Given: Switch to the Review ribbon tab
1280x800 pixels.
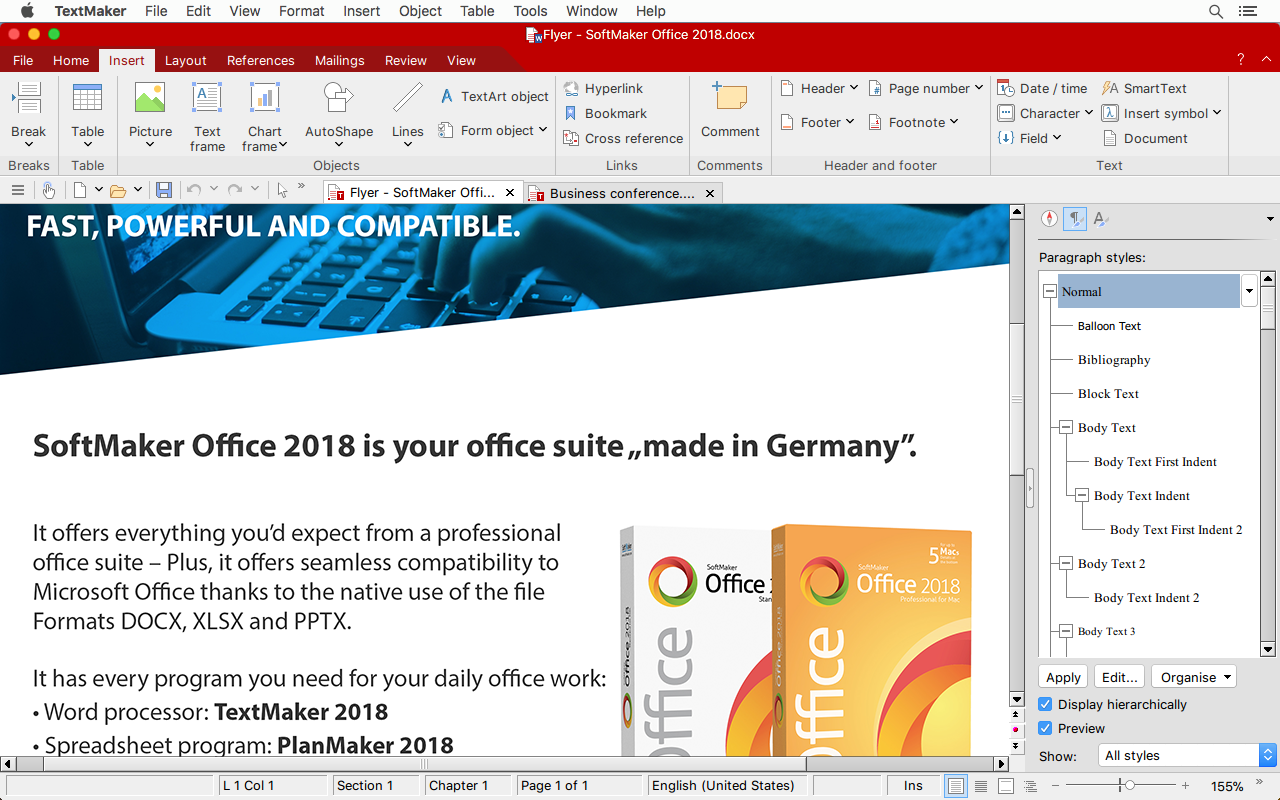Looking at the screenshot, I should pos(405,60).
